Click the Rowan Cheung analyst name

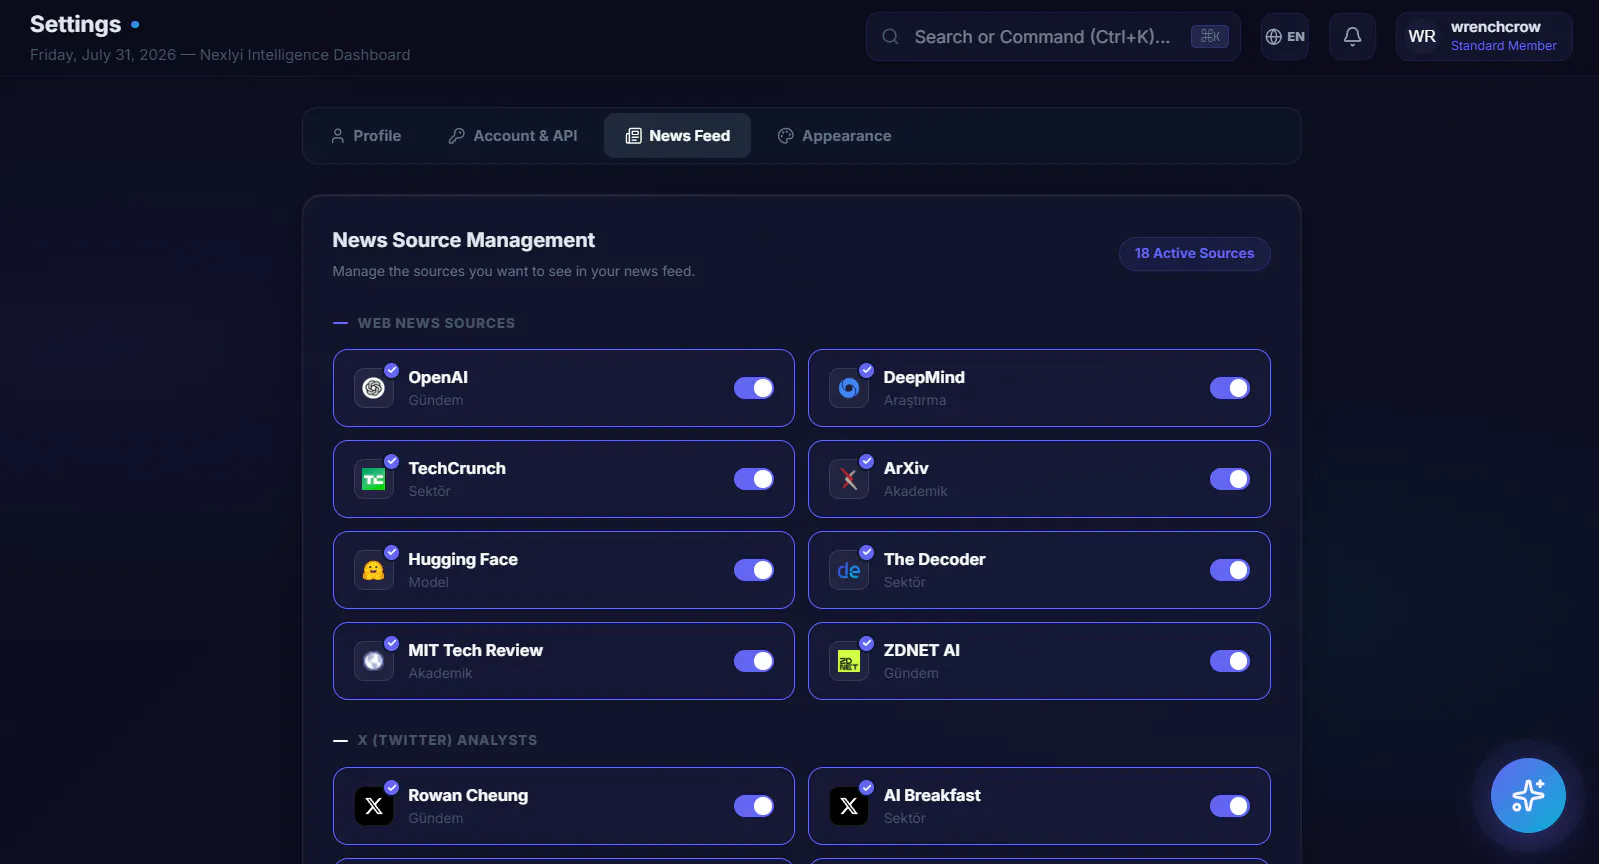click(x=468, y=795)
